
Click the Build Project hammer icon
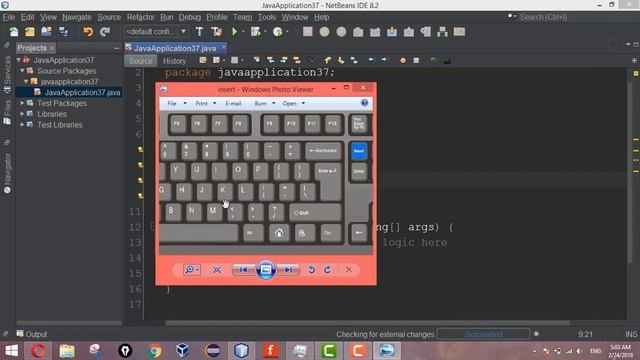click(199, 32)
